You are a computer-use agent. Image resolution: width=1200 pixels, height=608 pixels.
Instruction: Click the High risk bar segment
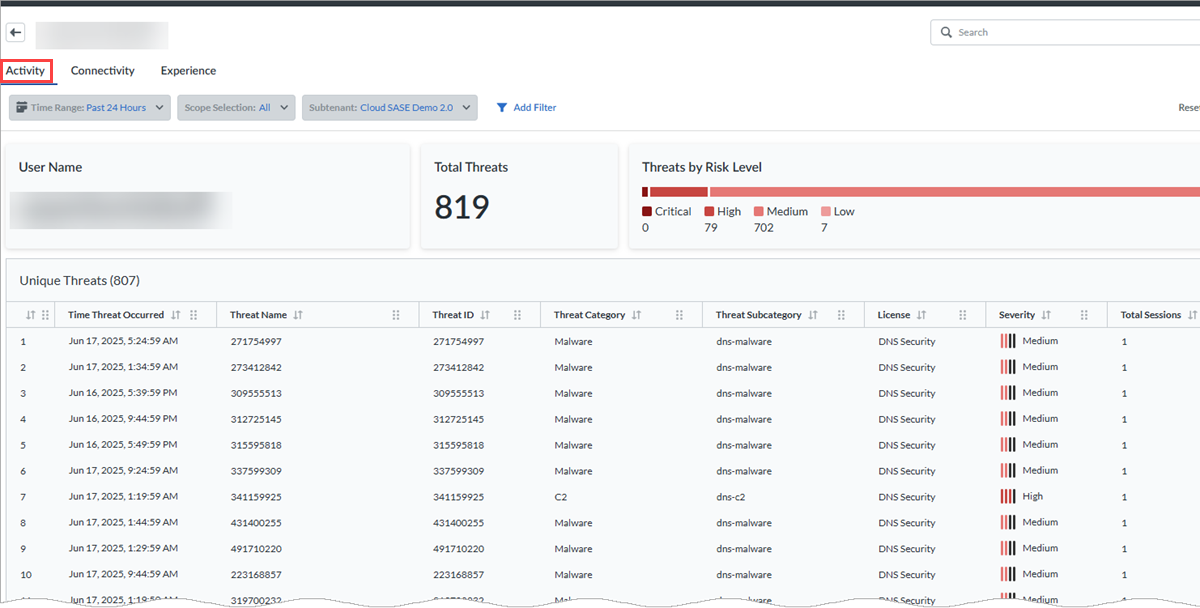click(x=679, y=192)
